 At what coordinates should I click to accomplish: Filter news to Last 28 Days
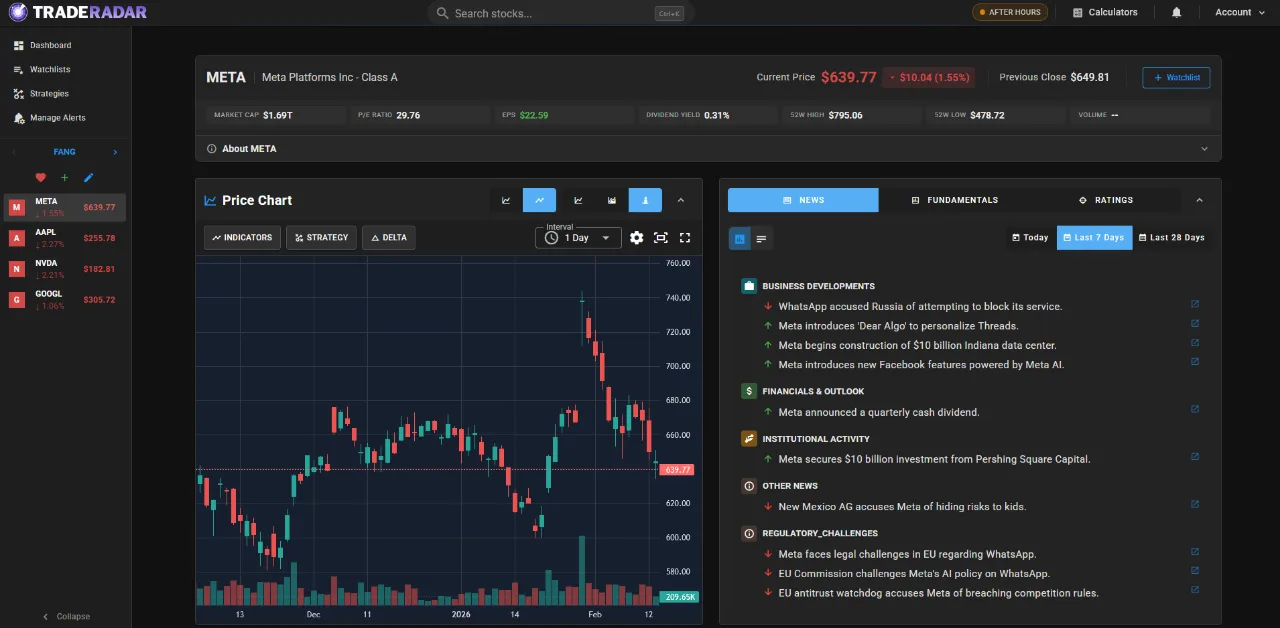point(1171,238)
